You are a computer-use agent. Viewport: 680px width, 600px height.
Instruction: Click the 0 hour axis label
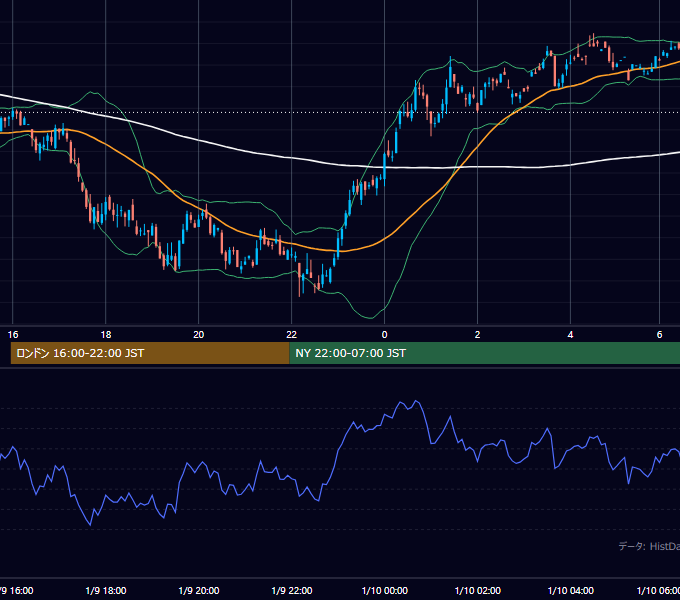click(384, 335)
